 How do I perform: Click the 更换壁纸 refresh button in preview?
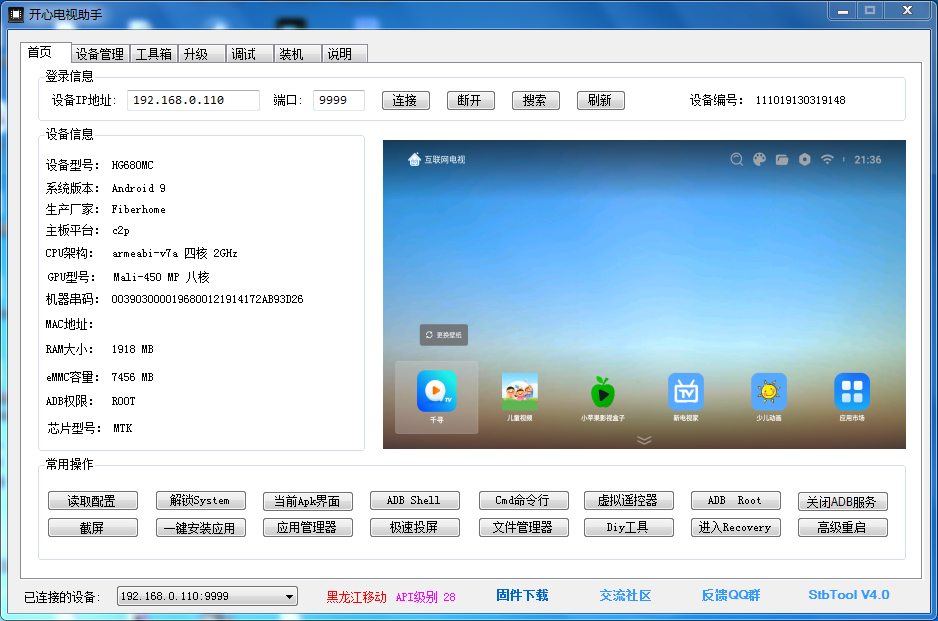pos(444,335)
